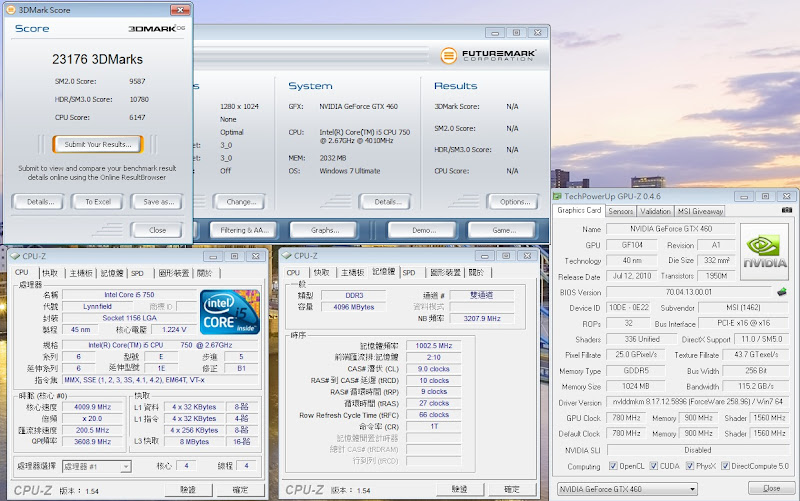Open the SPD tab in left CPU-Z
The height and width of the screenshot is (501, 800).
[137, 273]
